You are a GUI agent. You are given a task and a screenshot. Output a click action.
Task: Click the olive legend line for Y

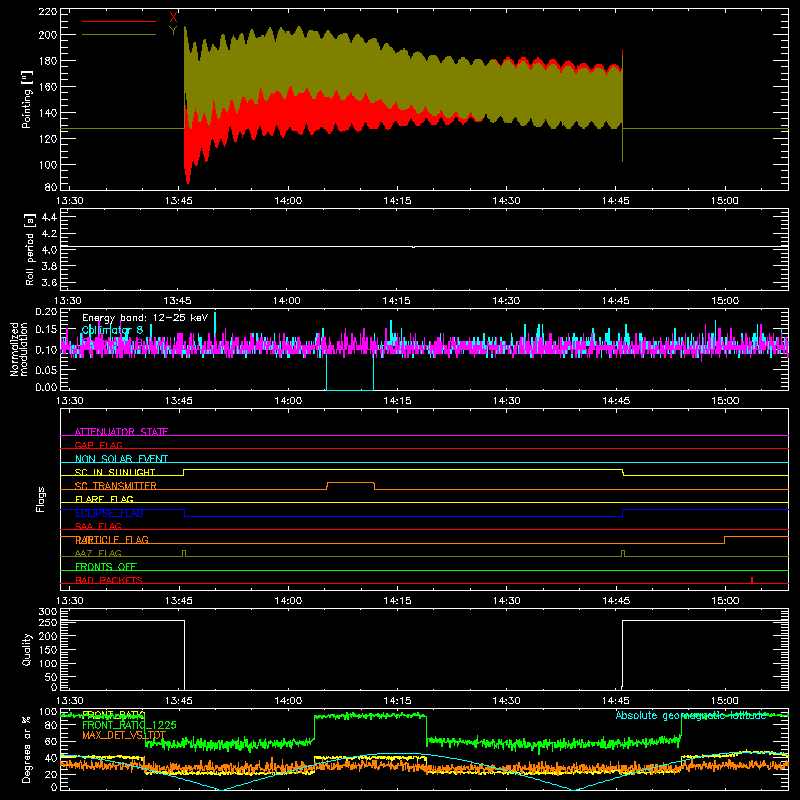(x=119, y=35)
